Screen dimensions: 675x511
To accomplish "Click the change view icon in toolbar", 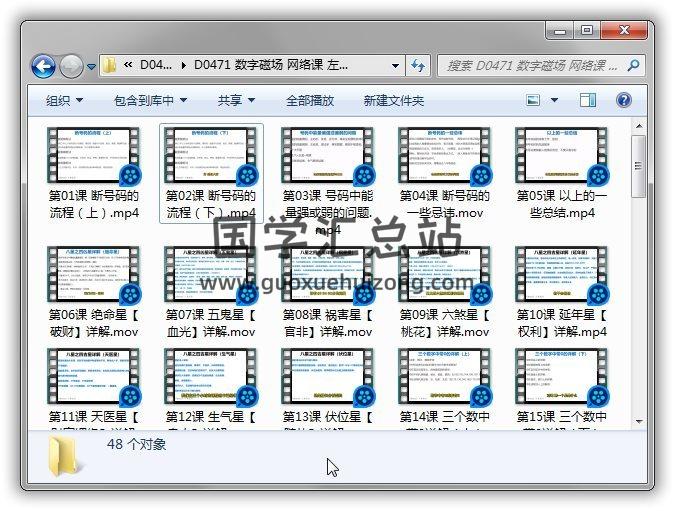I will pos(534,100).
